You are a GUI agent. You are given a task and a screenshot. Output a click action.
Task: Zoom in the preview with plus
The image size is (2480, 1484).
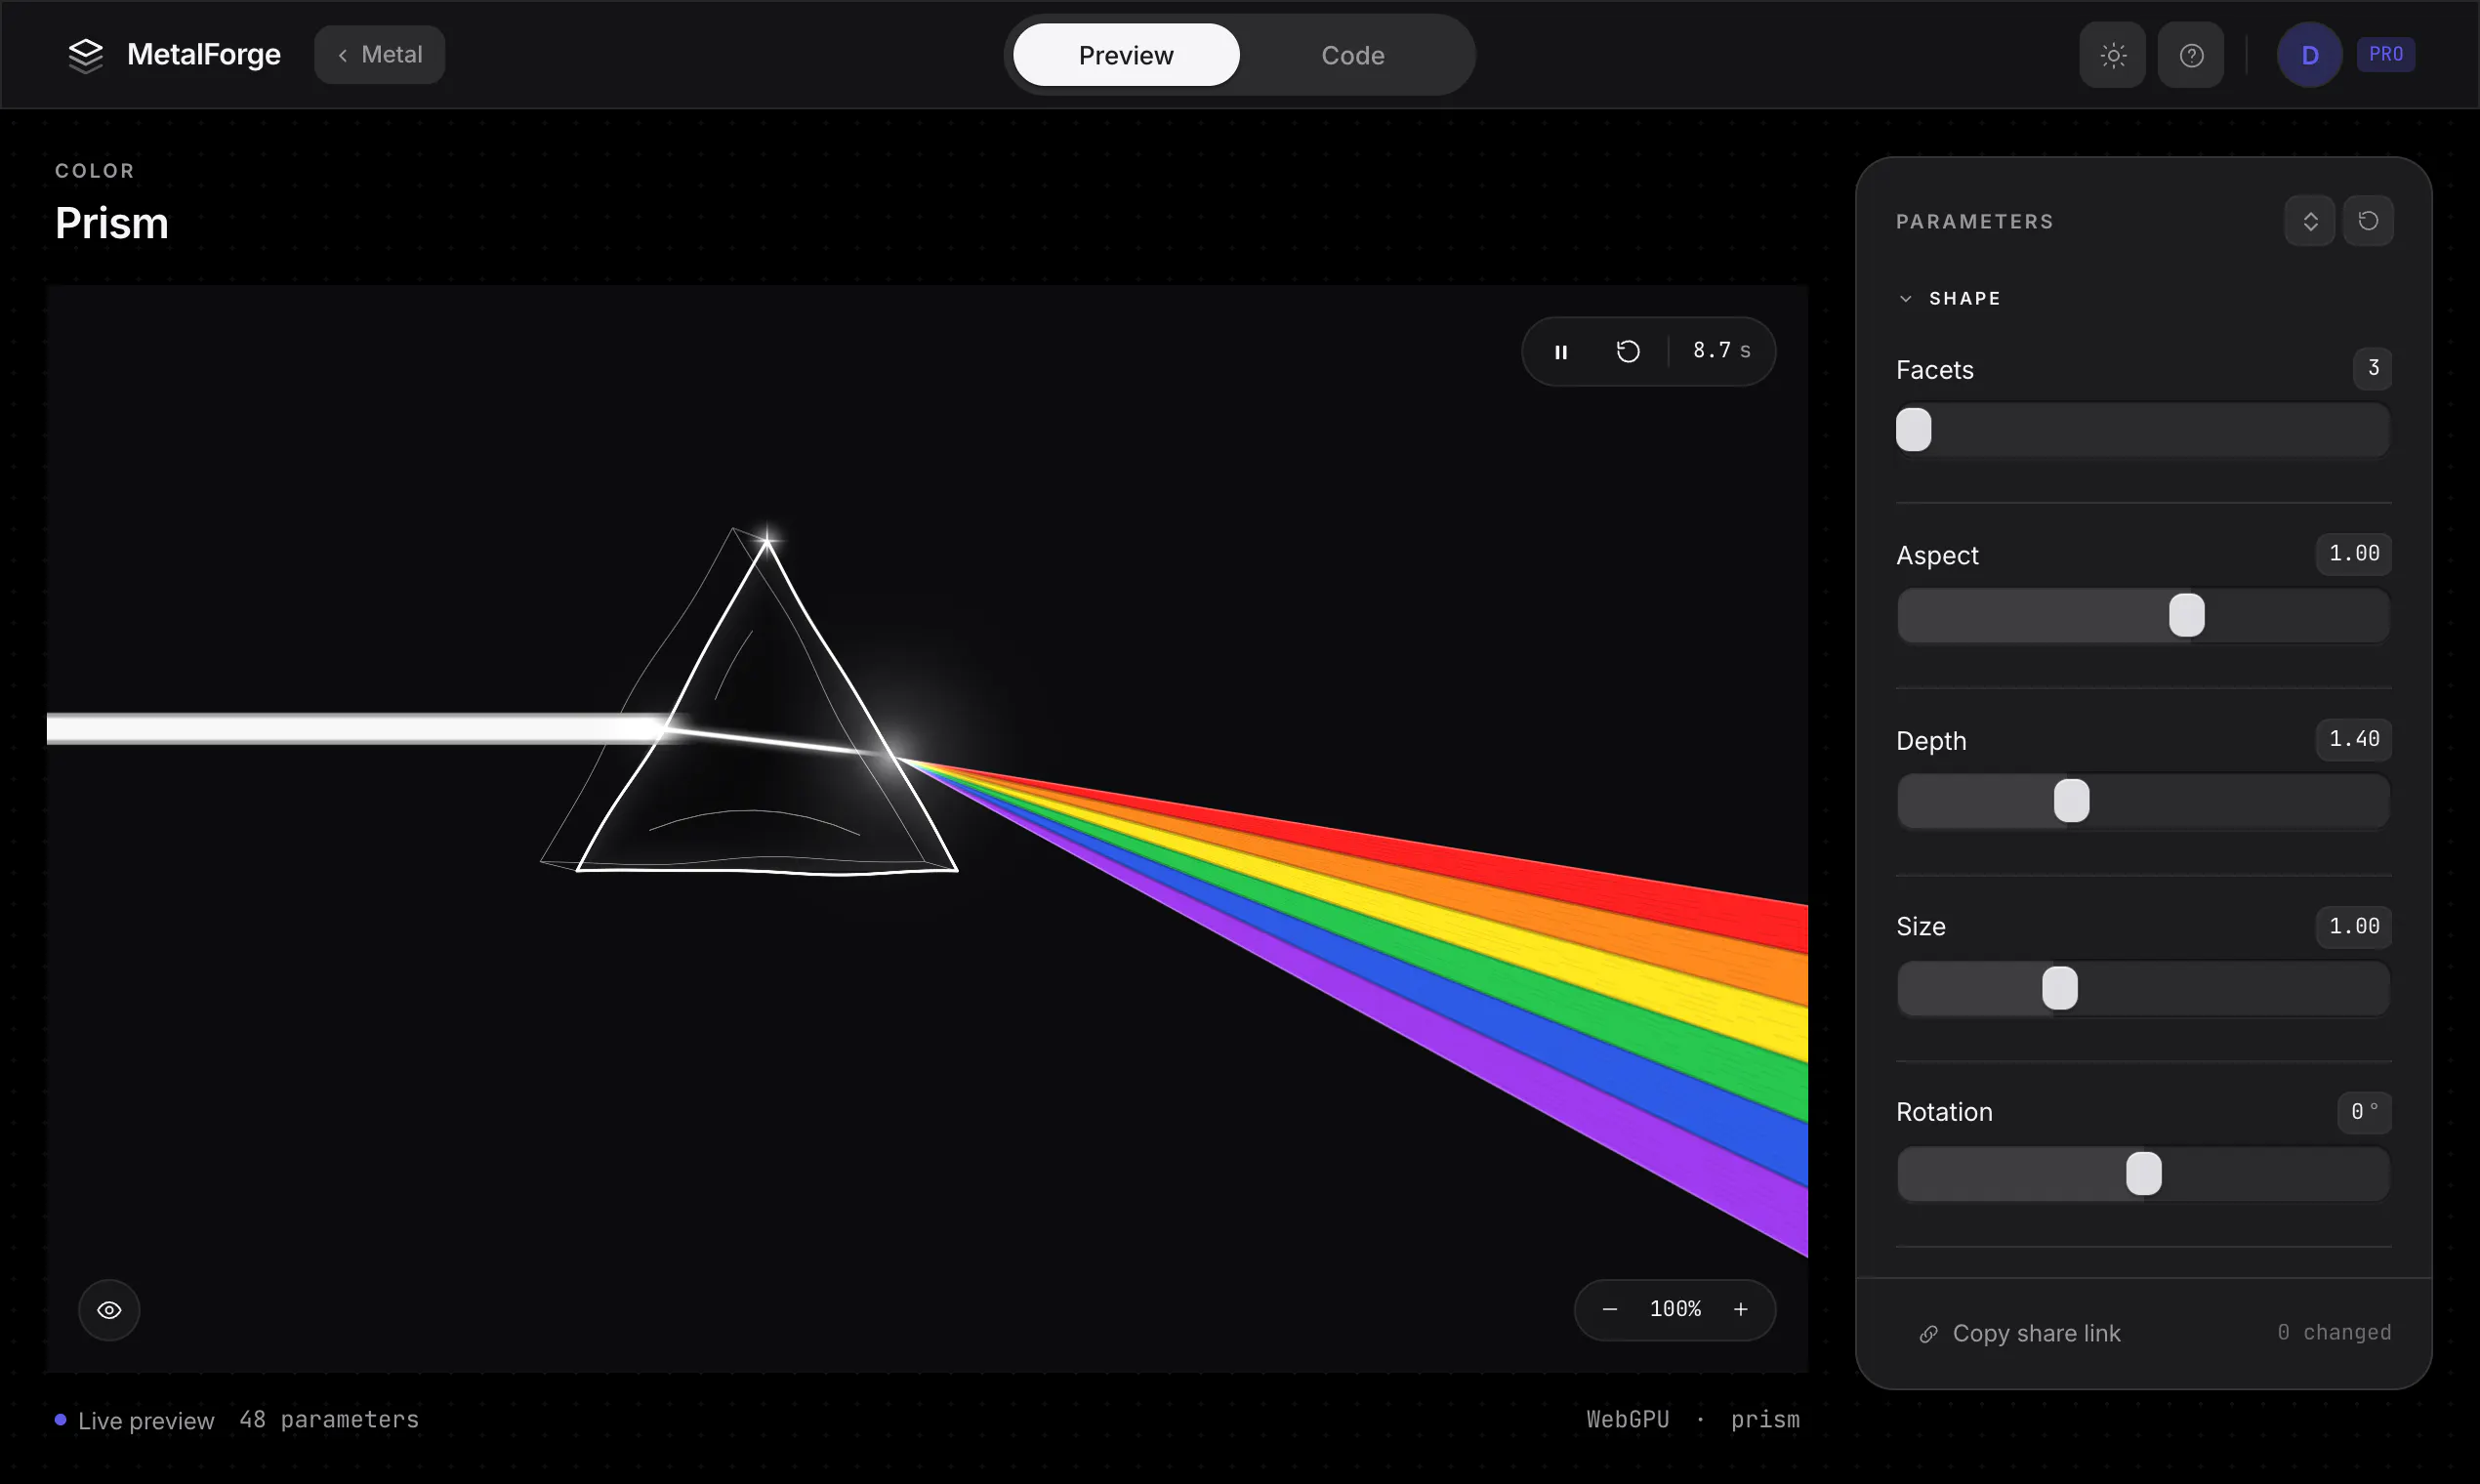point(1741,1310)
